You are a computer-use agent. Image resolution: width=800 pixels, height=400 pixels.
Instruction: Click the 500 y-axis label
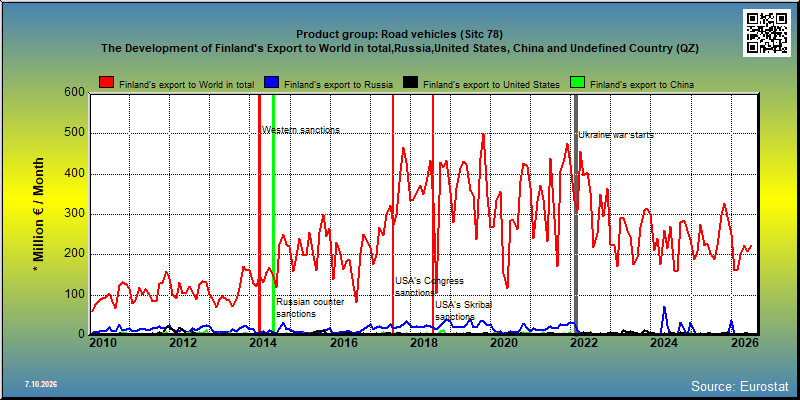[x=76, y=134]
